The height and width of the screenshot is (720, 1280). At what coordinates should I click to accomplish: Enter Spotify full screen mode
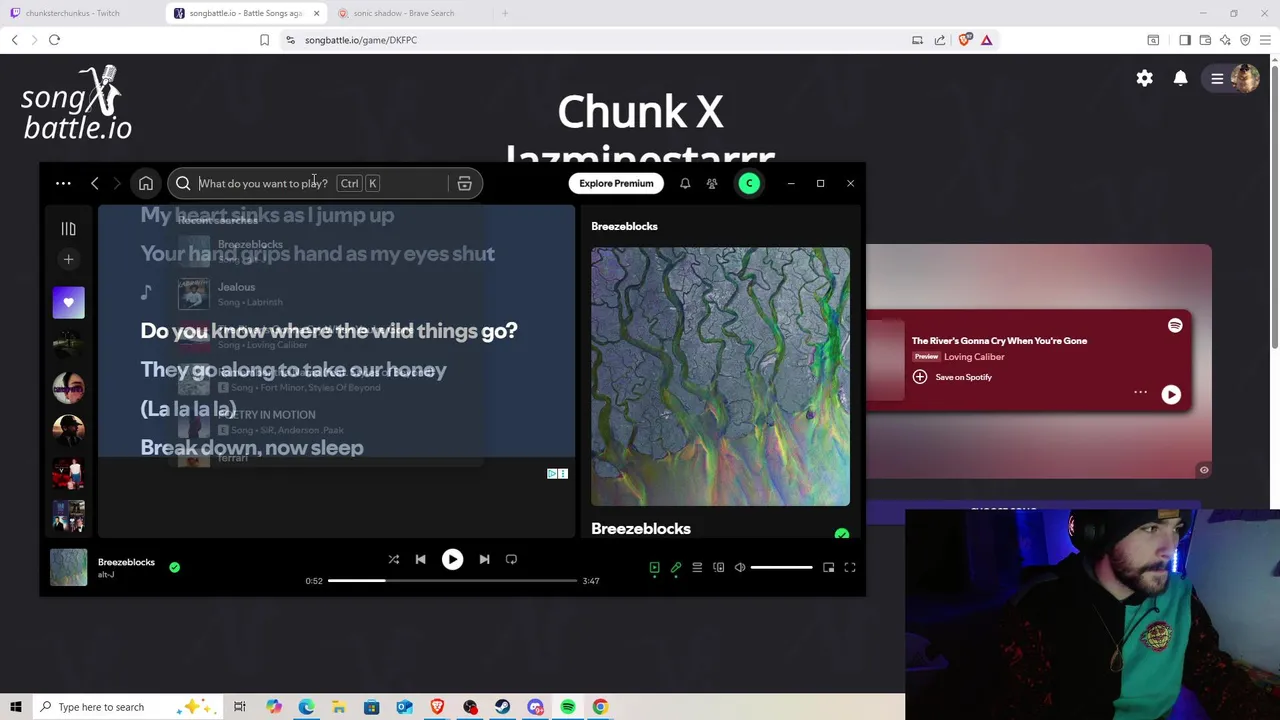[849, 567]
